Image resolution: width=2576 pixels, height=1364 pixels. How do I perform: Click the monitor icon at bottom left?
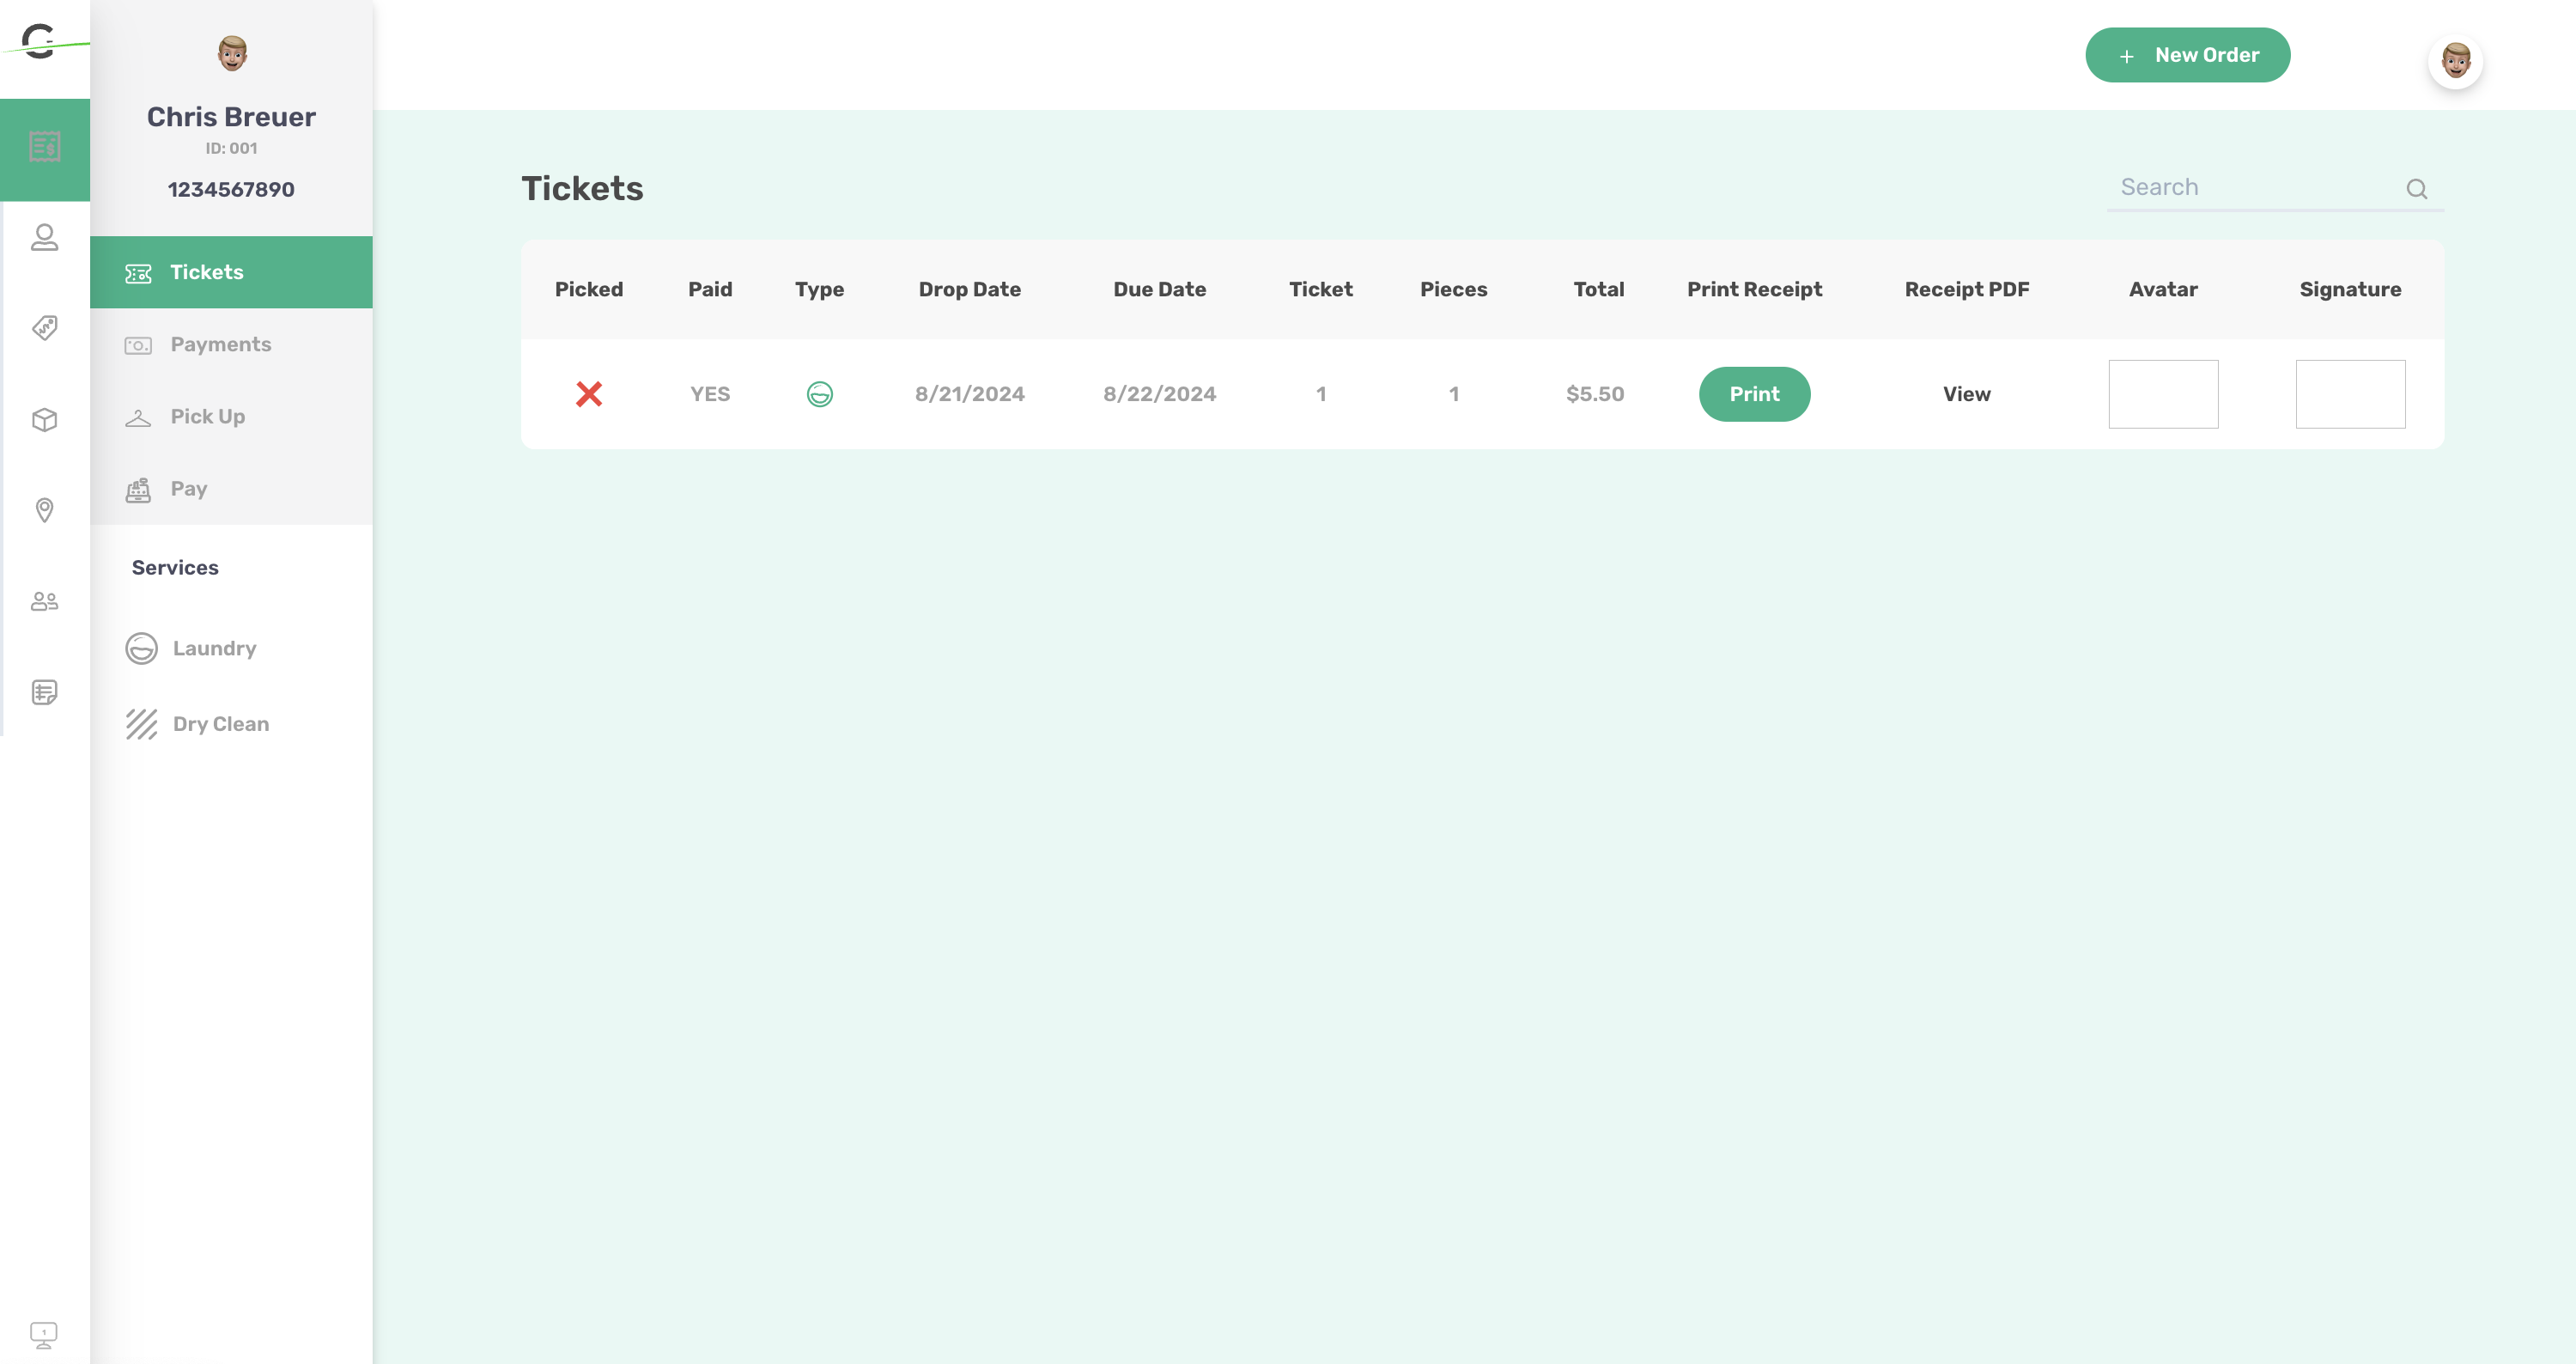point(44,1334)
